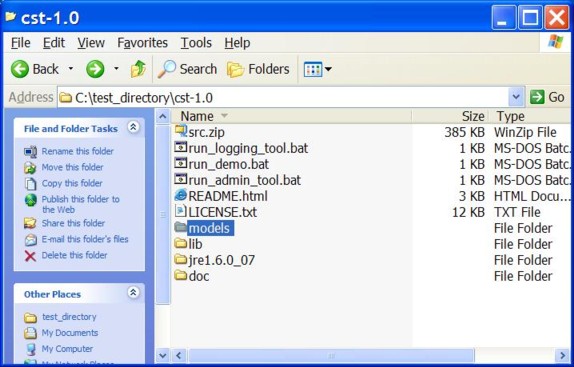
Task: Click the green Back arrow icon
Action: [x=19, y=69]
